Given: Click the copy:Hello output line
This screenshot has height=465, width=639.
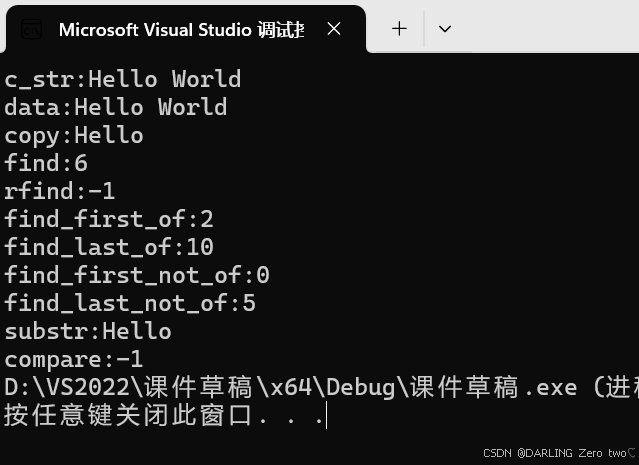Looking at the screenshot, I should coord(74,135).
